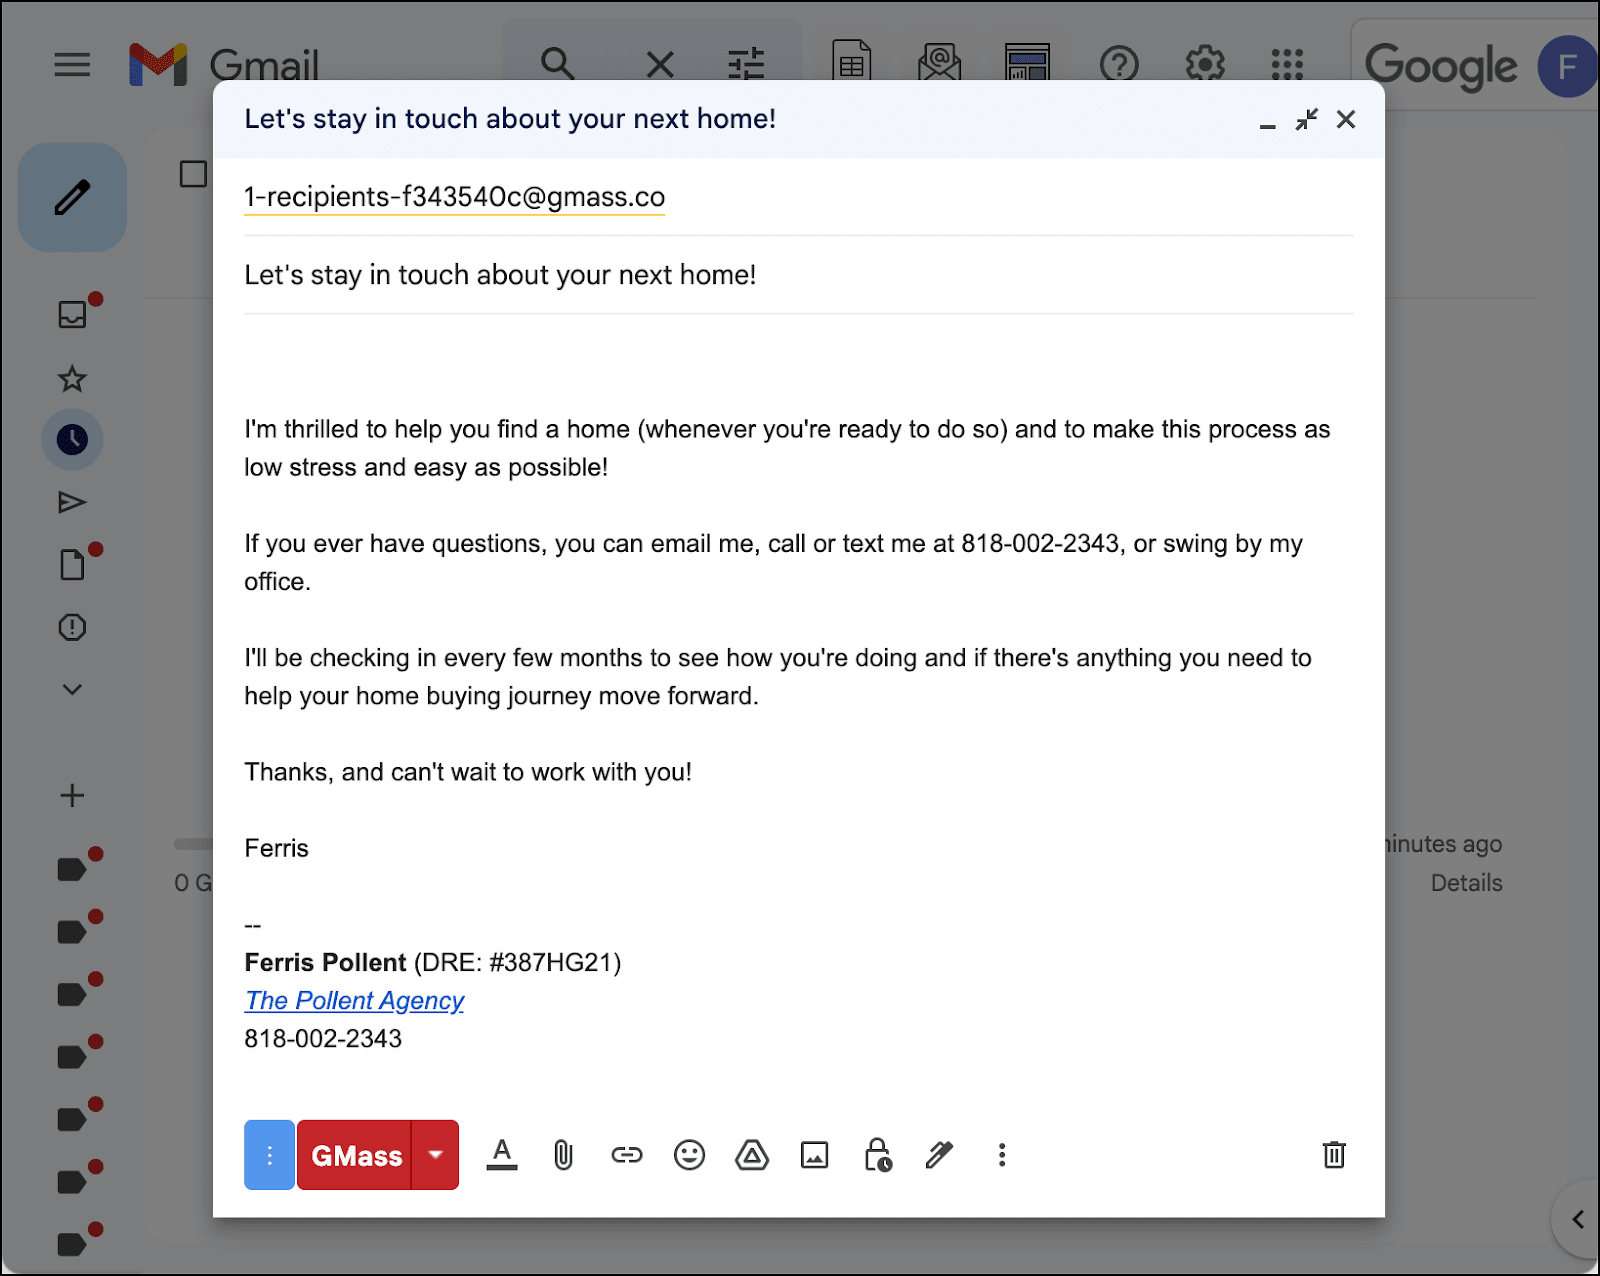Discard the draft with the trash icon
Viewport: 1600px width, 1276px height.
(1334, 1155)
